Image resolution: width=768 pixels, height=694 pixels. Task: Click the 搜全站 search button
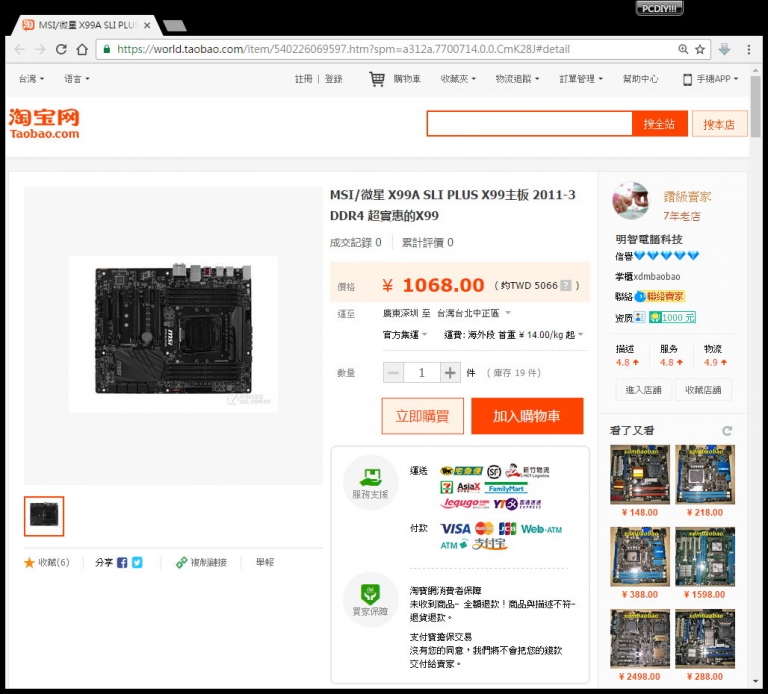click(659, 124)
